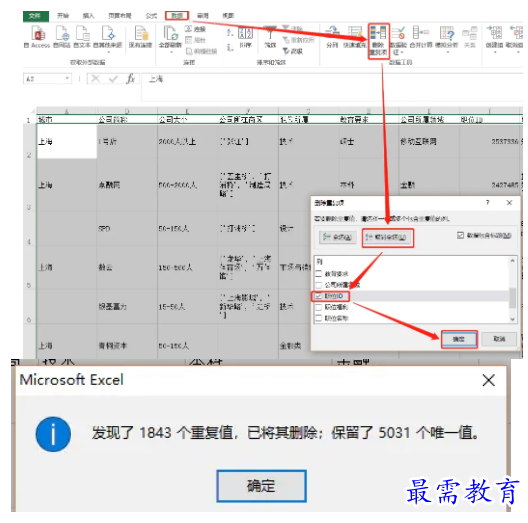The image size is (528, 523).
Task: Check the 职位福利 column checkbox
Action: [318, 307]
